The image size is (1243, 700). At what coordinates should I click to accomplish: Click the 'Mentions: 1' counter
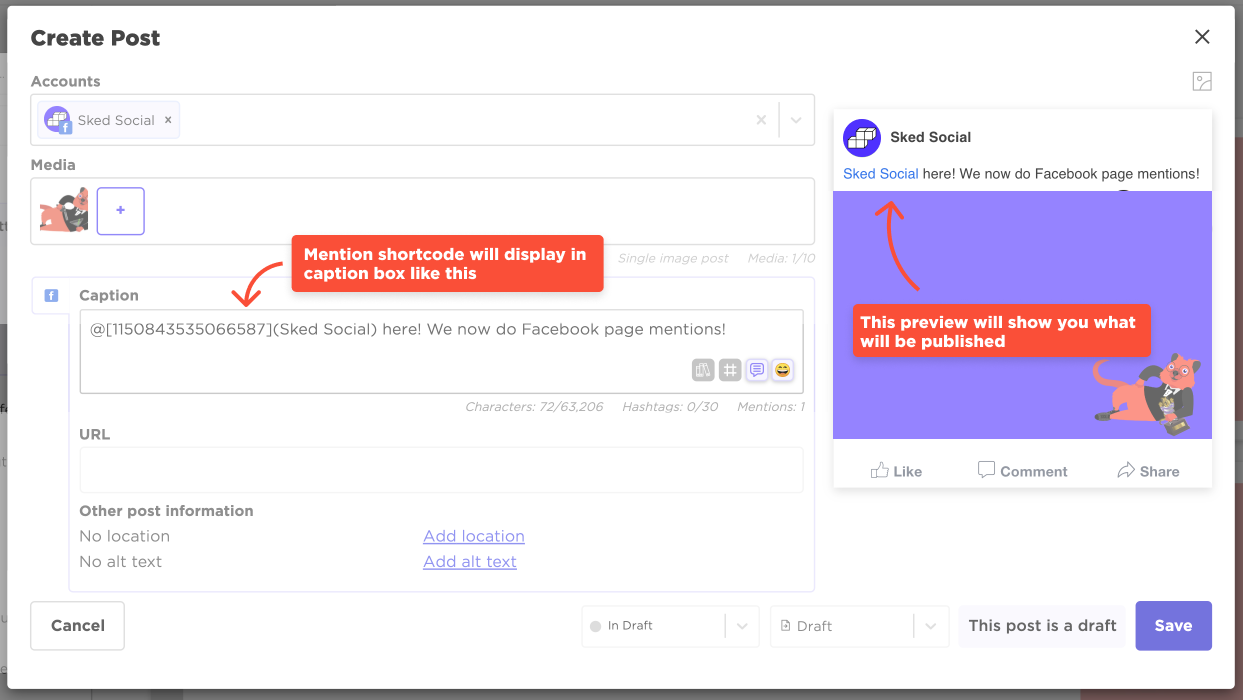[x=770, y=407]
